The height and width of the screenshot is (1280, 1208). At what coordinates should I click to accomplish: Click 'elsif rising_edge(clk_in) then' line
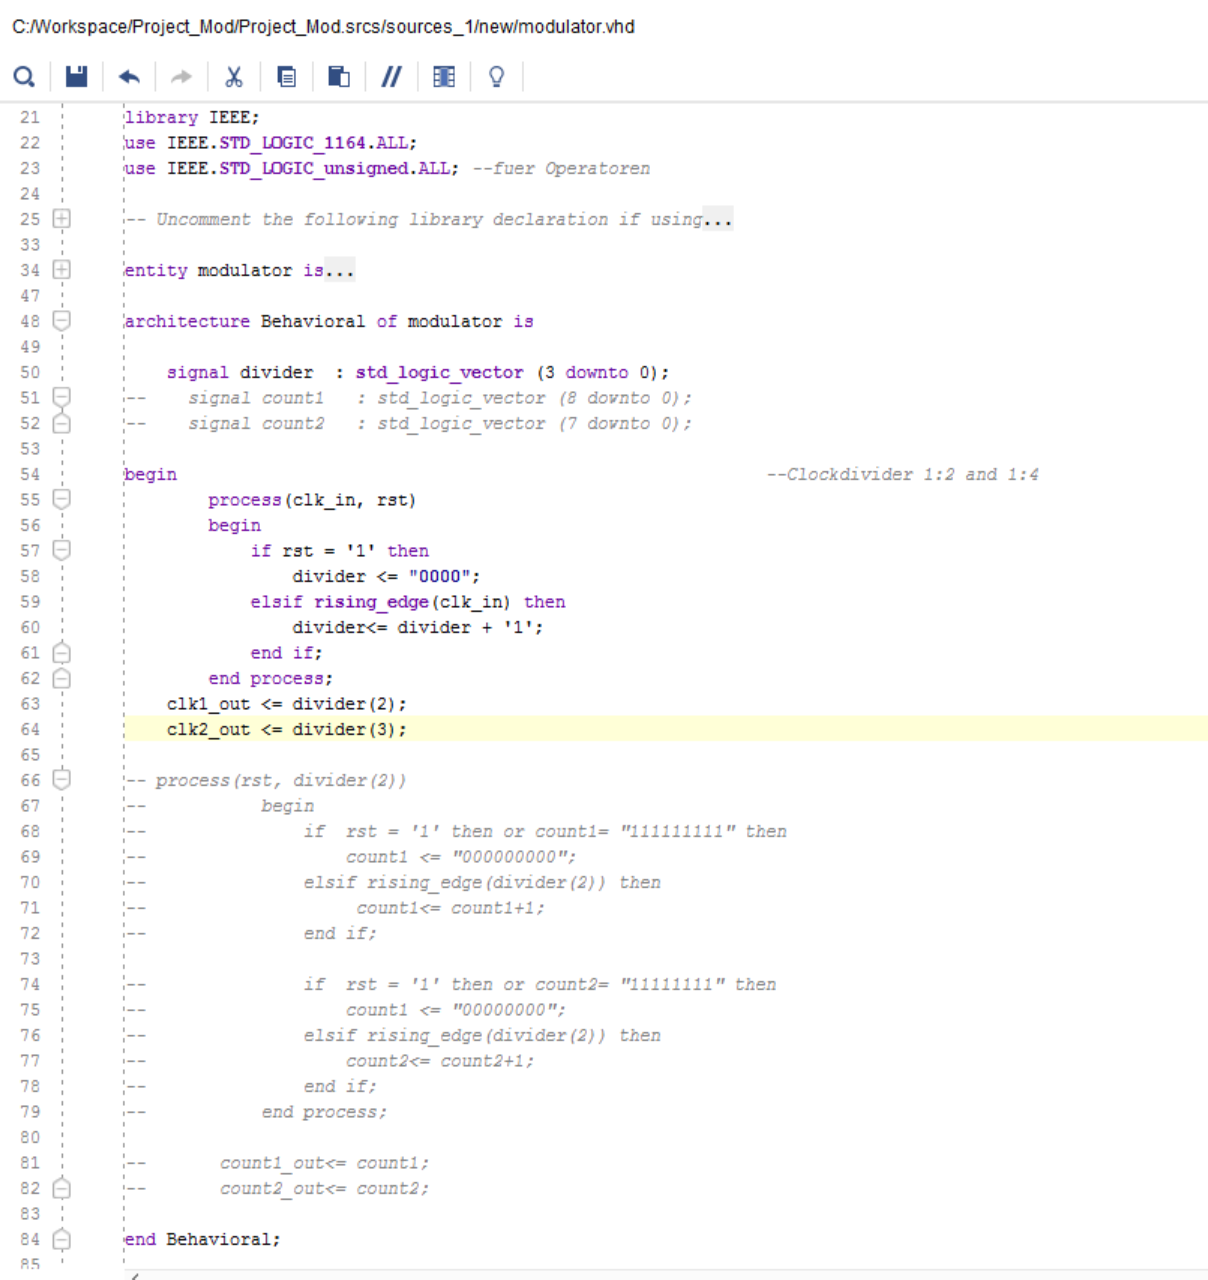pos(408,602)
